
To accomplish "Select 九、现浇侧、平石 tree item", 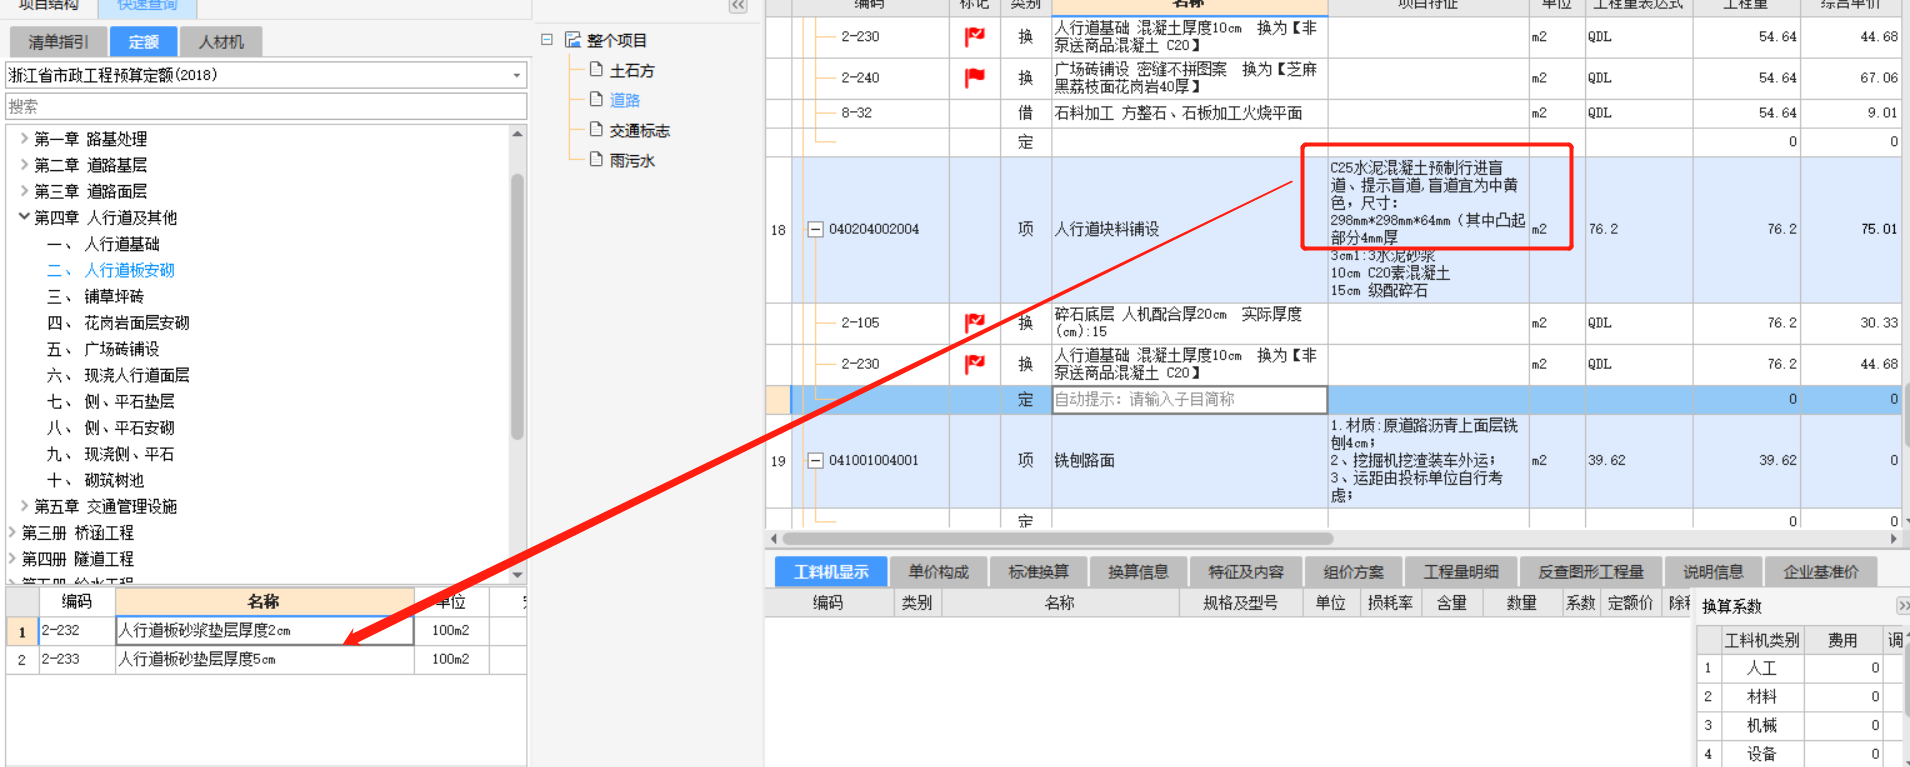I will coord(110,454).
